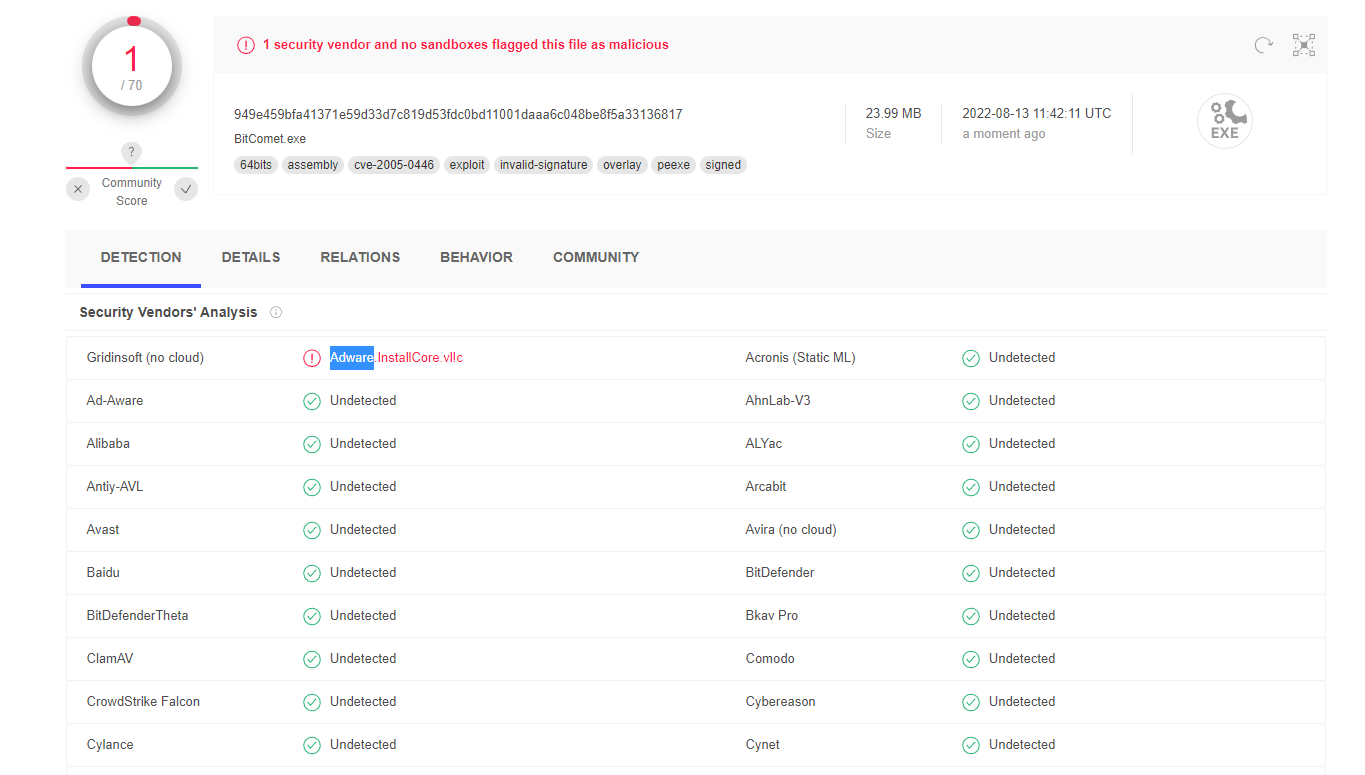Vote the file as harmless with check button
Viewport: 1365px width, 775px height.
186,190
